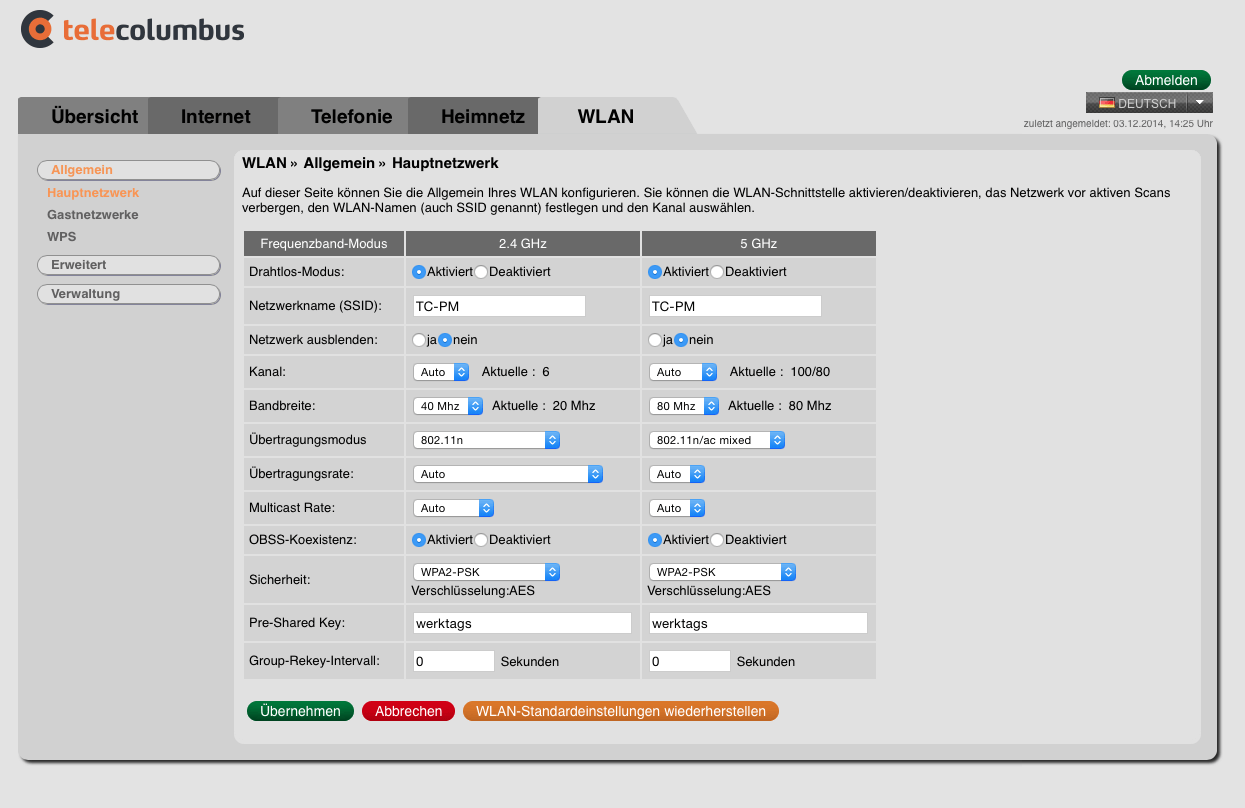This screenshot has height=808, width=1245.
Task: Go to the Übersicht tab
Action: coord(94,116)
